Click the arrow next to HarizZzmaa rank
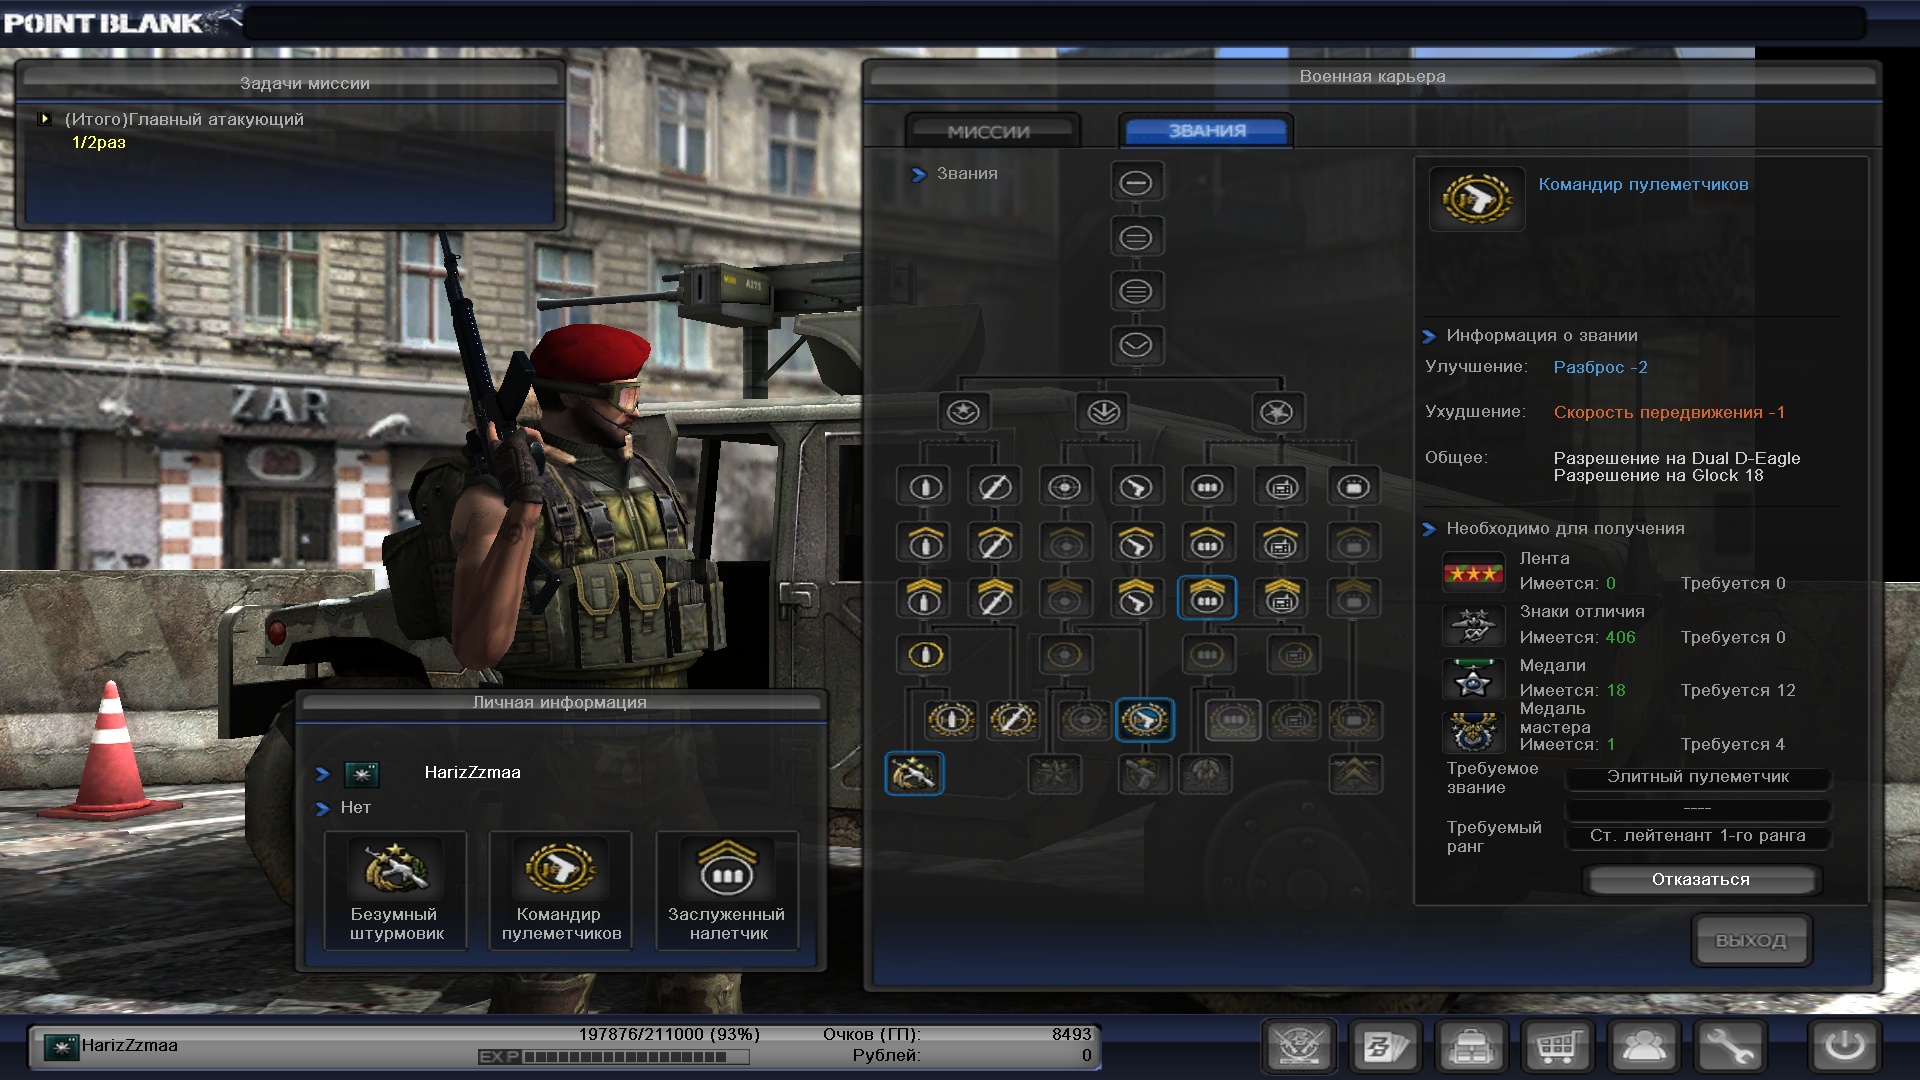This screenshot has height=1080, width=1920. [322, 774]
